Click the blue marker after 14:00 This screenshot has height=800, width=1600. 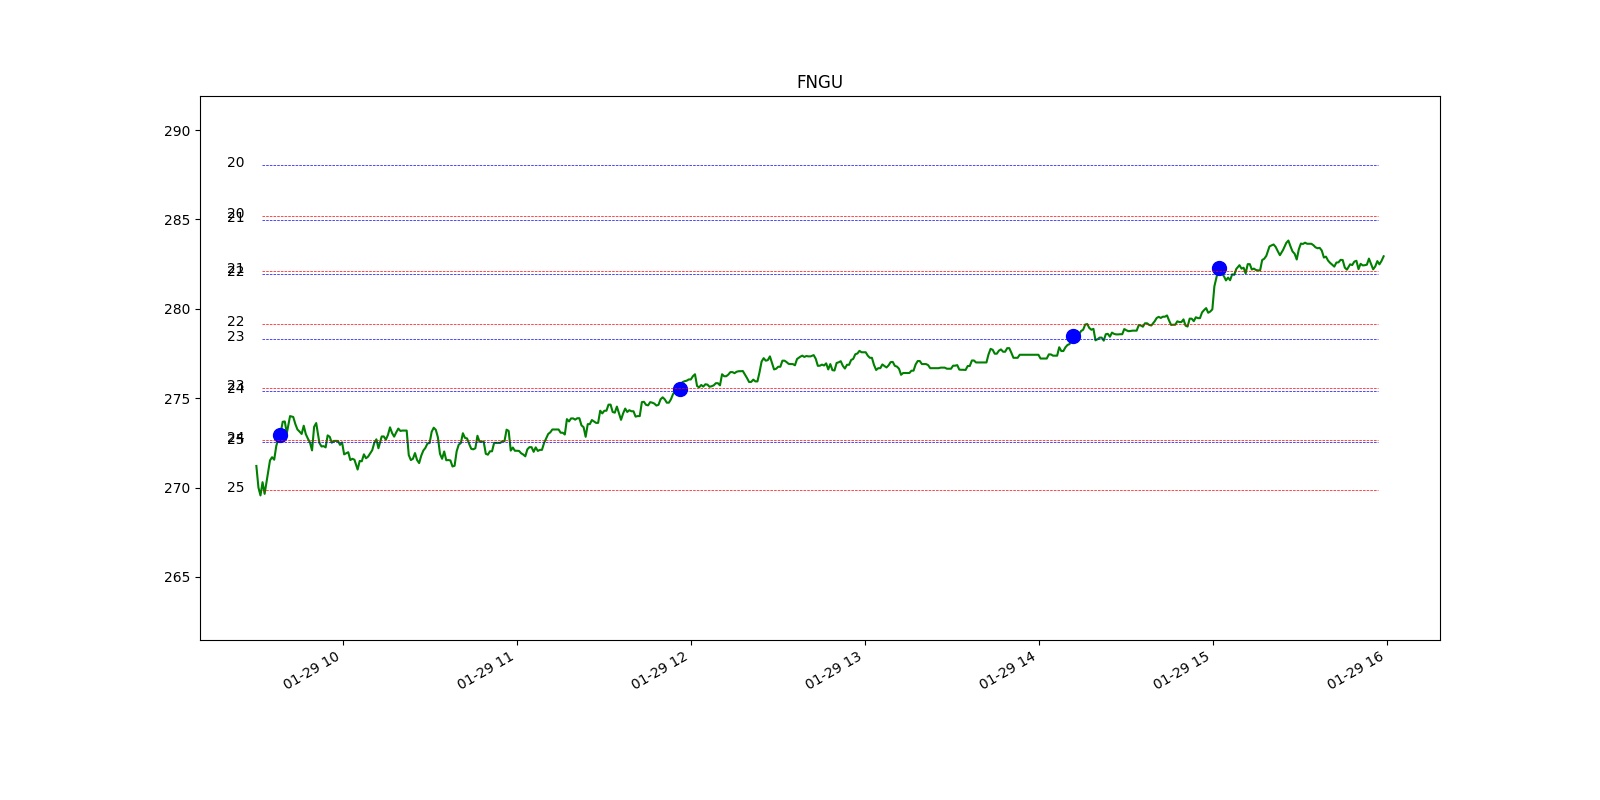tap(1073, 336)
